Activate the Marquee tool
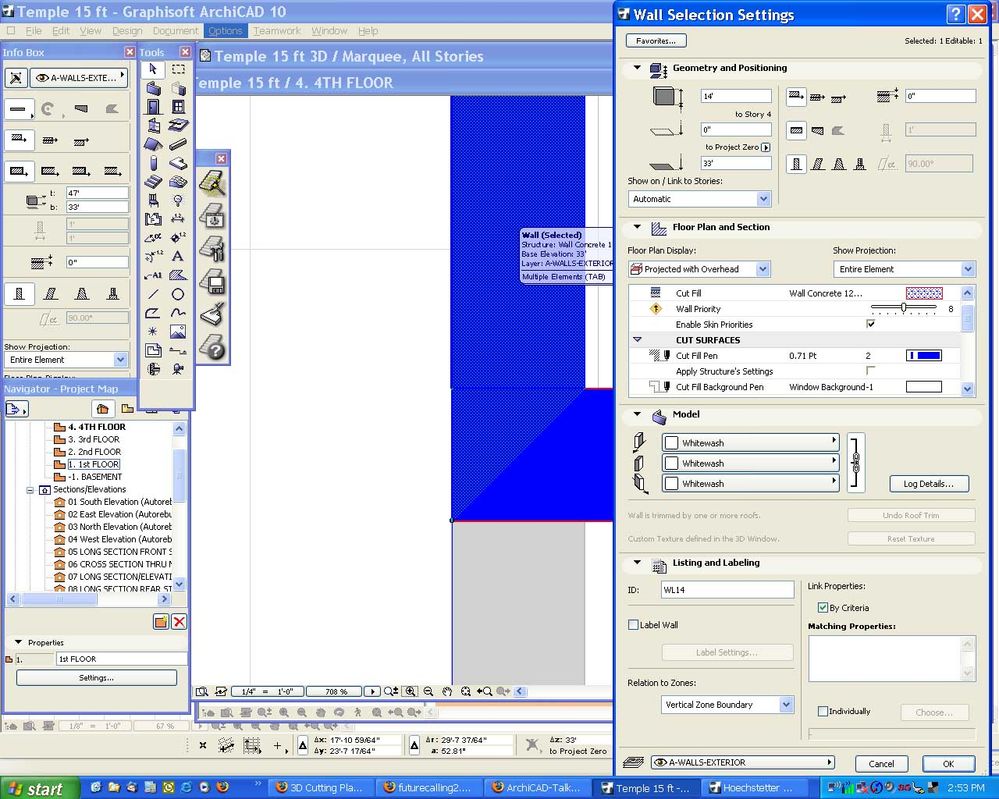 tap(178, 70)
